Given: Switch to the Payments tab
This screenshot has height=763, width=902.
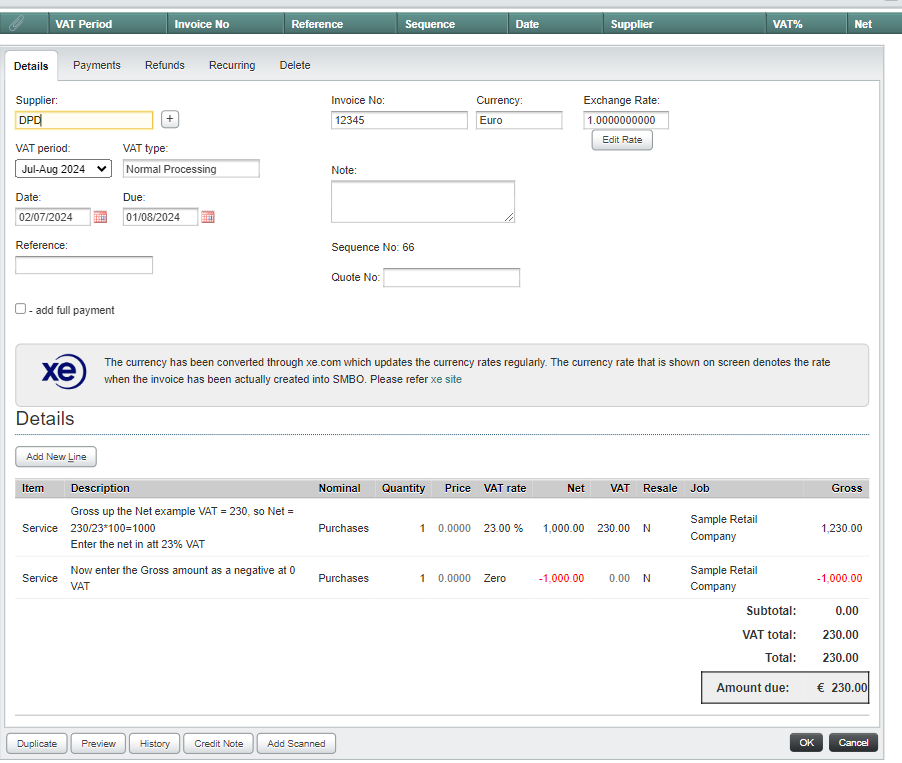Looking at the screenshot, I should (97, 65).
